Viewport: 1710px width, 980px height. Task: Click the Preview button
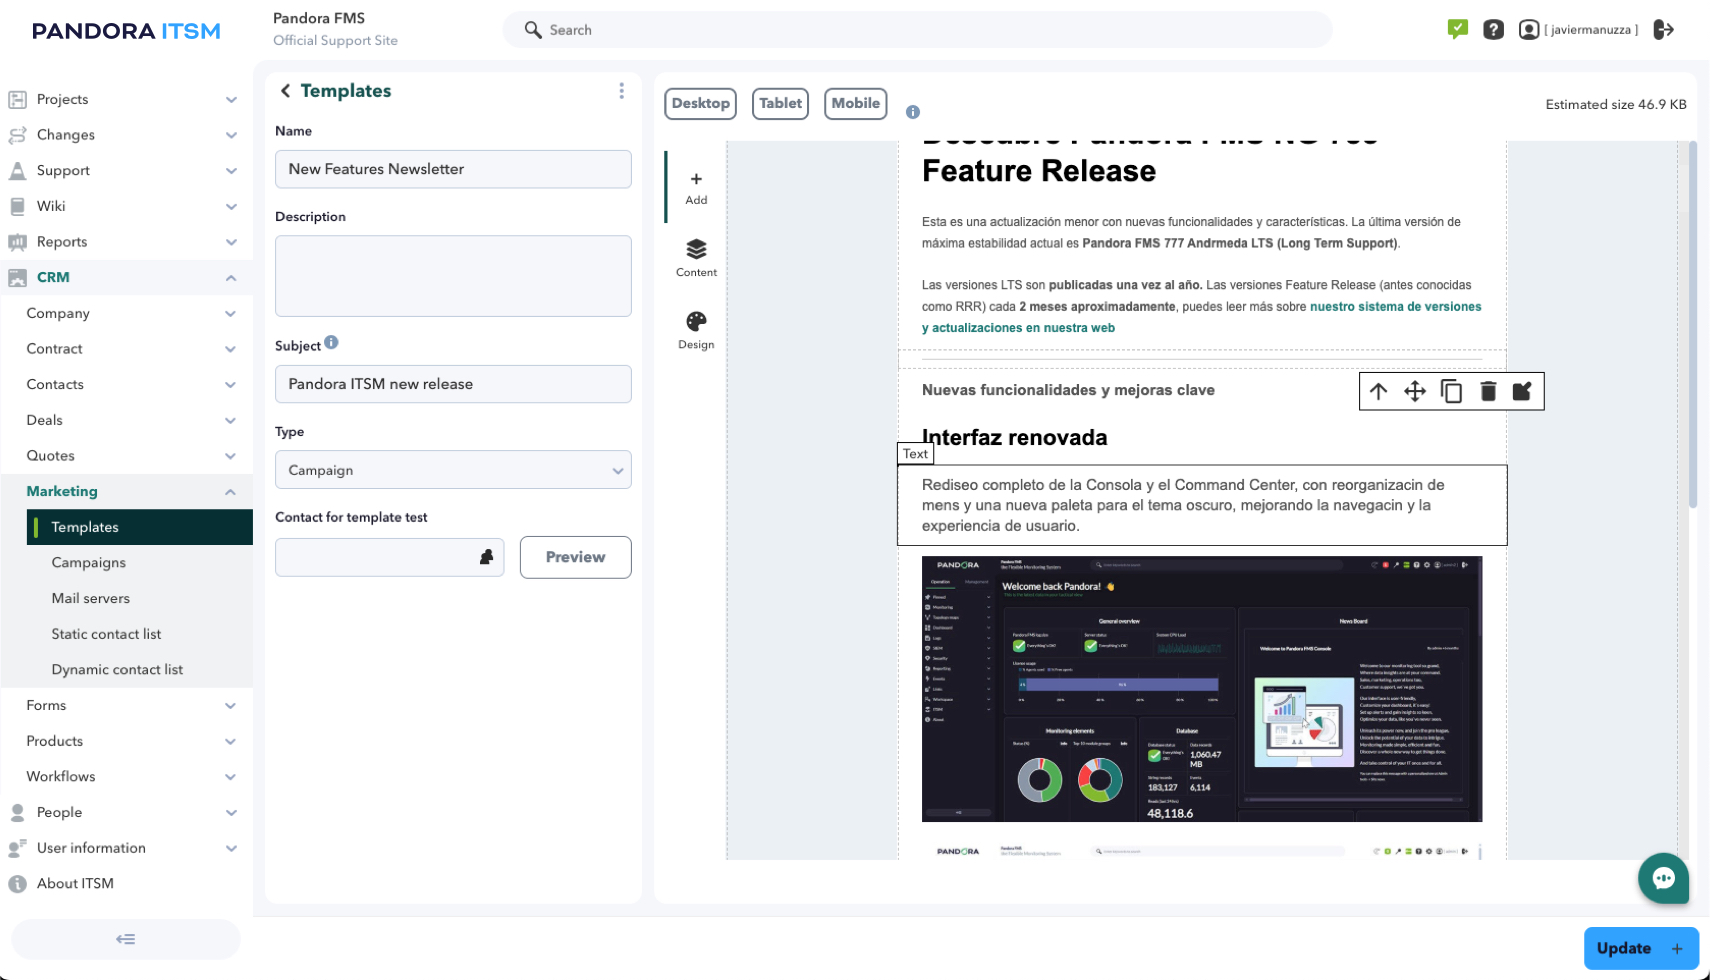(x=575, y=557)
